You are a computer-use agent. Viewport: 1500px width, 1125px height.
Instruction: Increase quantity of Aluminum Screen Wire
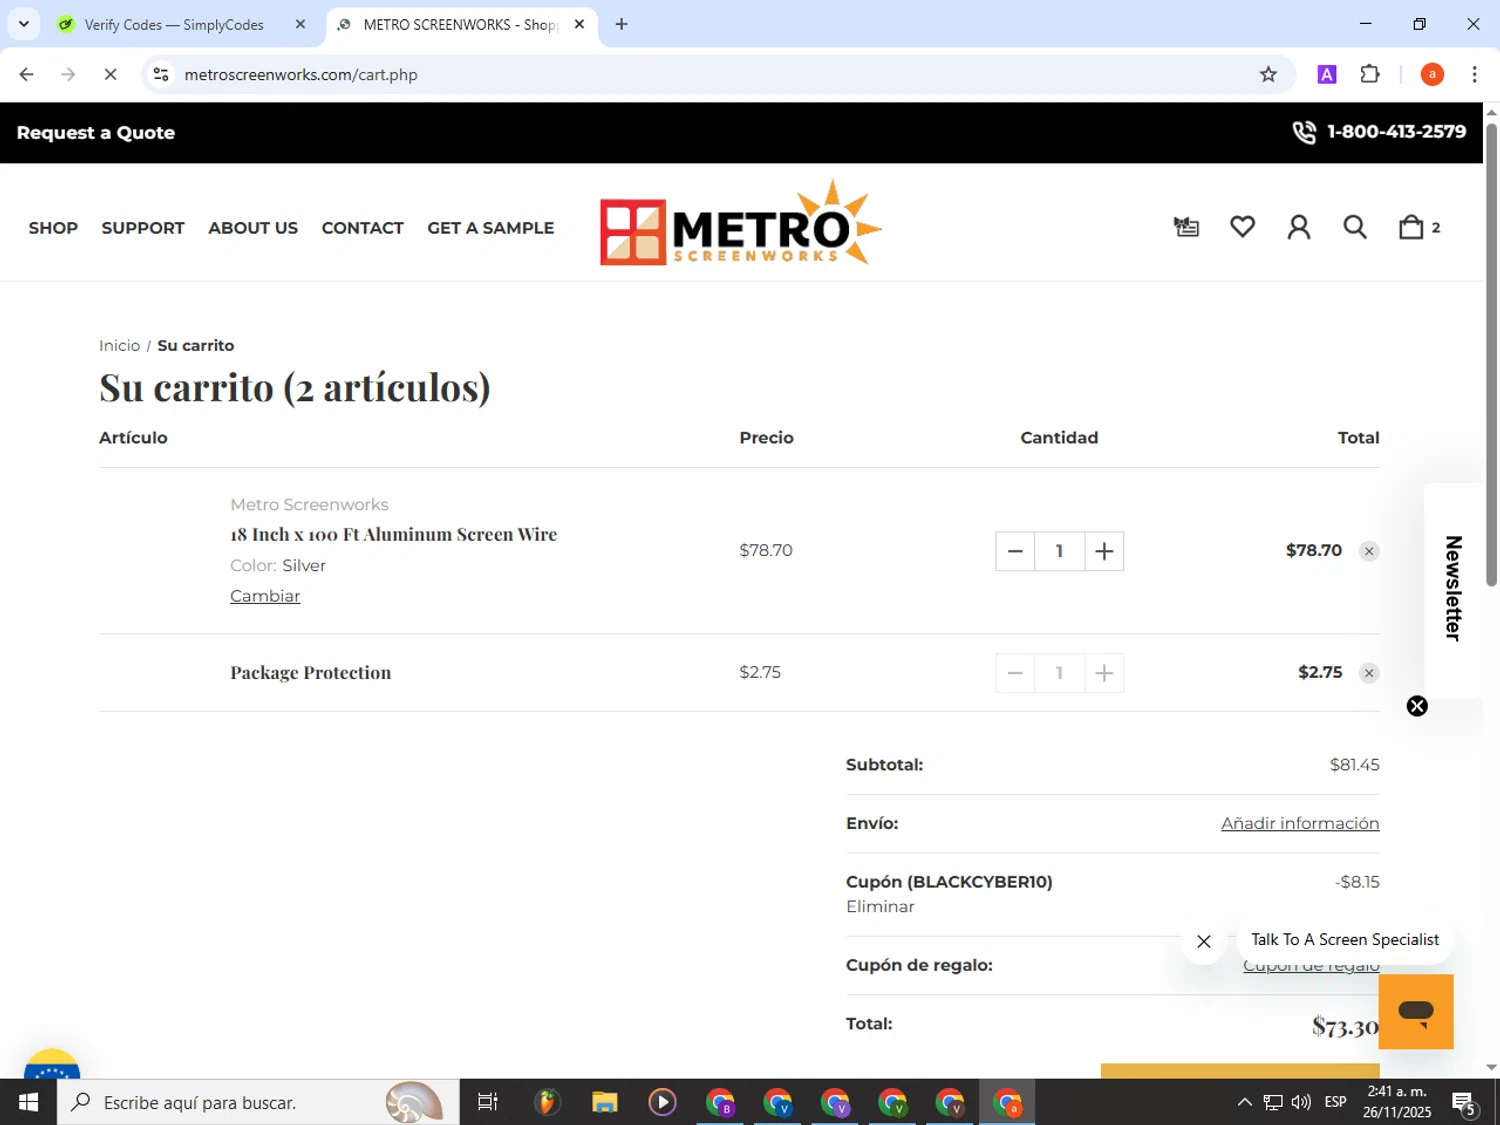coord(1104,551)
